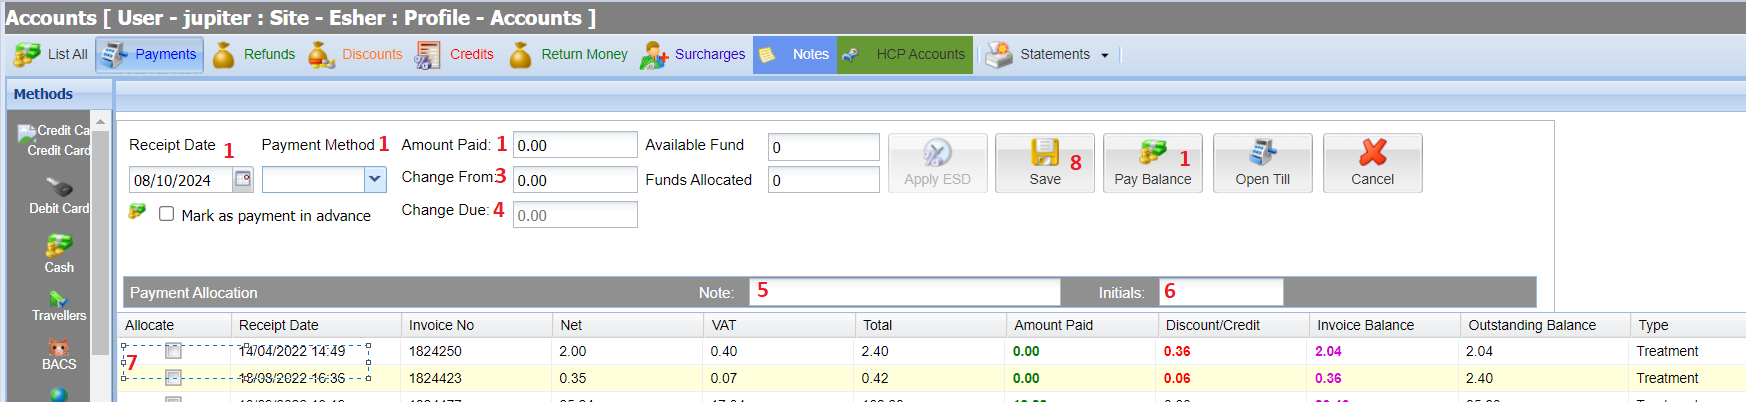Switch to the Notes tab

(x=795, y=55)
